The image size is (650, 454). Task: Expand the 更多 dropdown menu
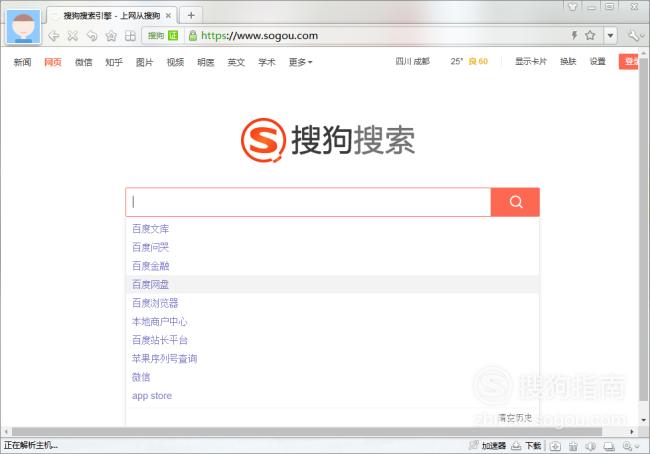(x=301, y=62)
